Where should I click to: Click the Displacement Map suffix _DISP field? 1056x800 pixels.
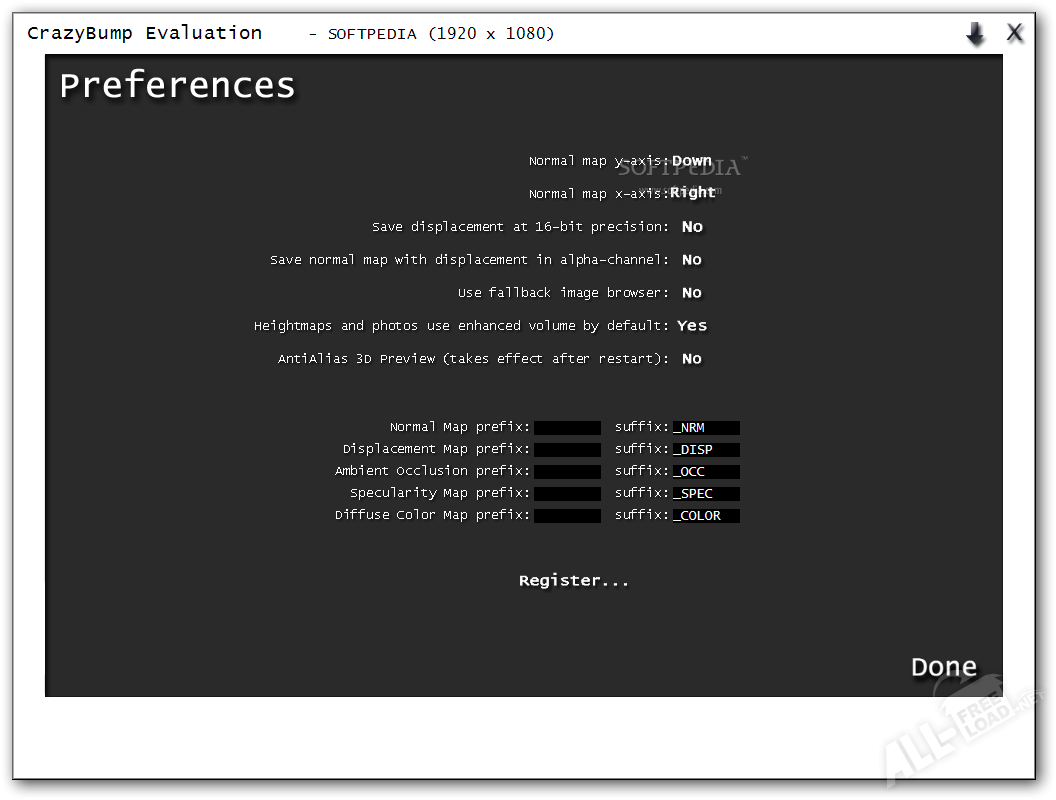pos(706,450)
